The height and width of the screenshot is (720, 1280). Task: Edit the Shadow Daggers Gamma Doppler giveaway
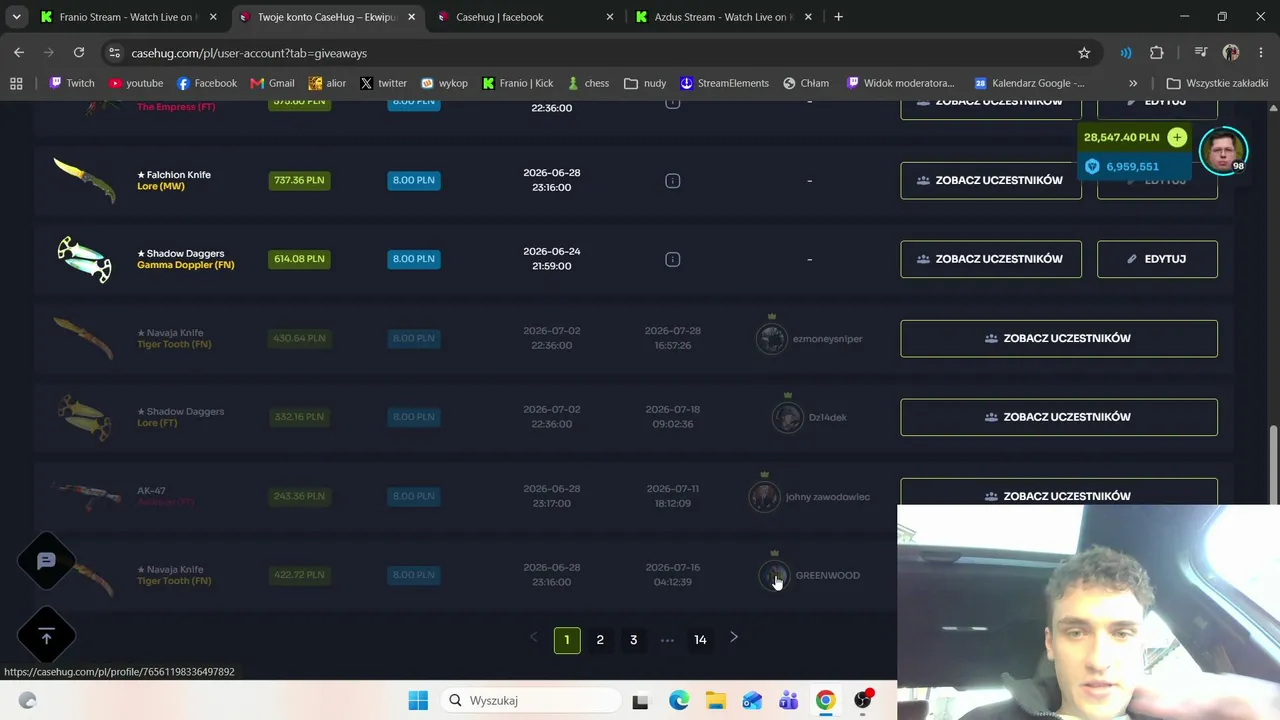click(x=1157, y=259)
